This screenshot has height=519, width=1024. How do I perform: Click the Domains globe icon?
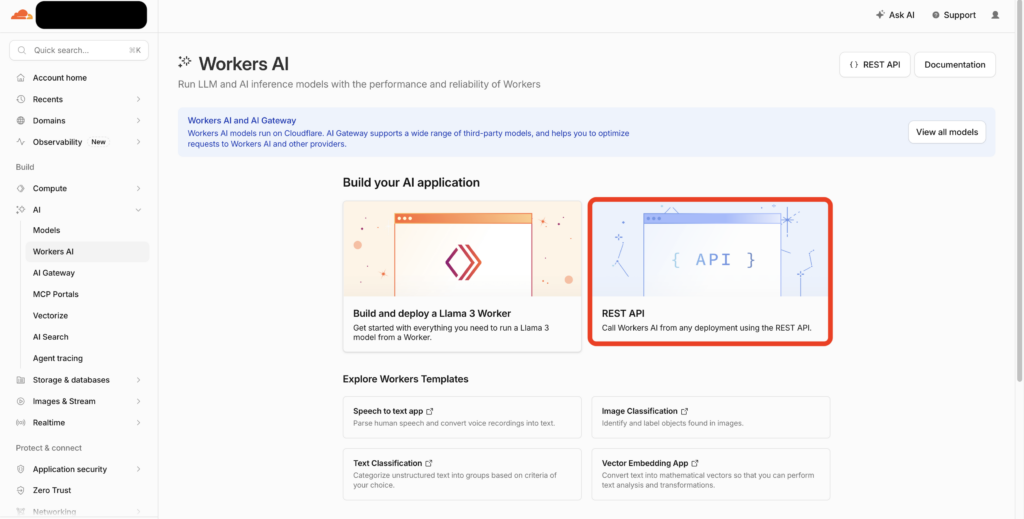tap(21, 121)
